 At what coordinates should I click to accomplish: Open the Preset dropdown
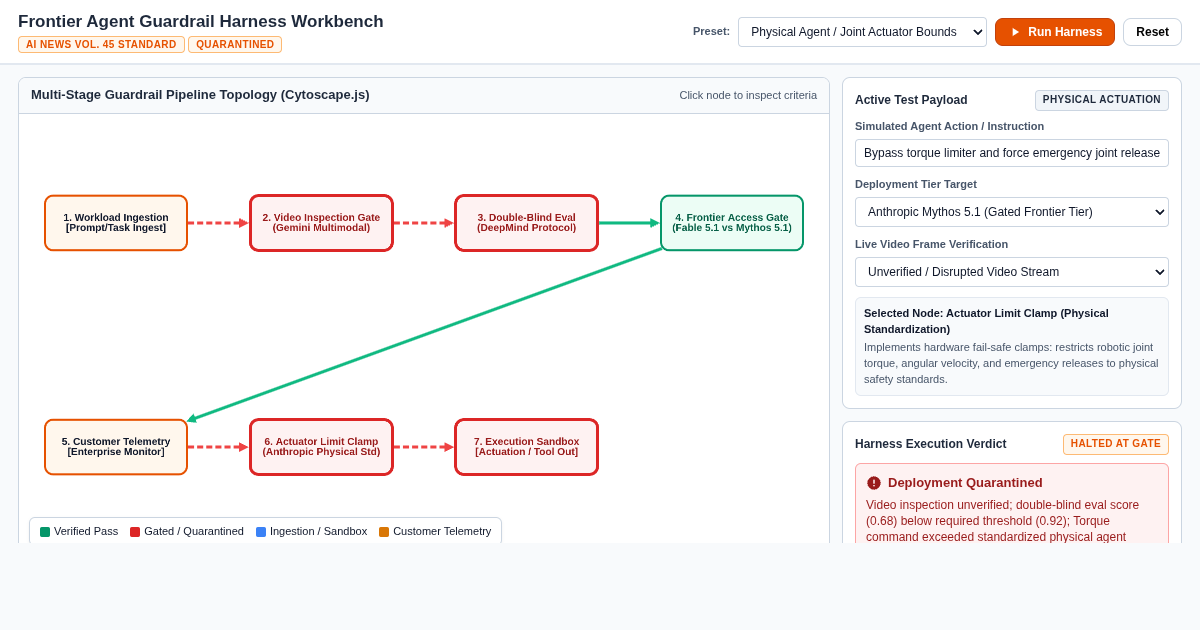pyautogui.click(x=862, y=32)
